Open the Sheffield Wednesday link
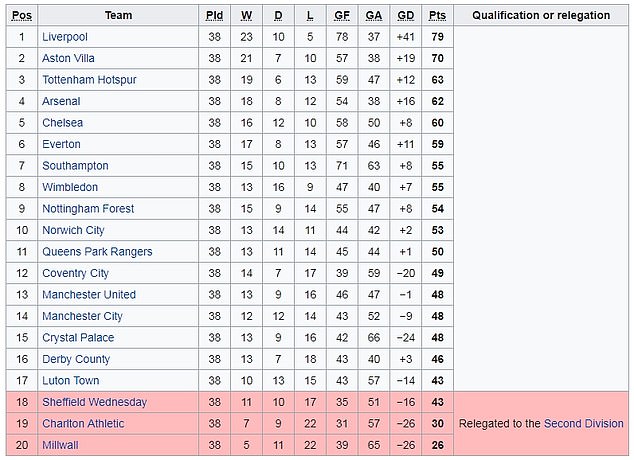This screenshot has width=634, height=460. (x=95, y=402)
